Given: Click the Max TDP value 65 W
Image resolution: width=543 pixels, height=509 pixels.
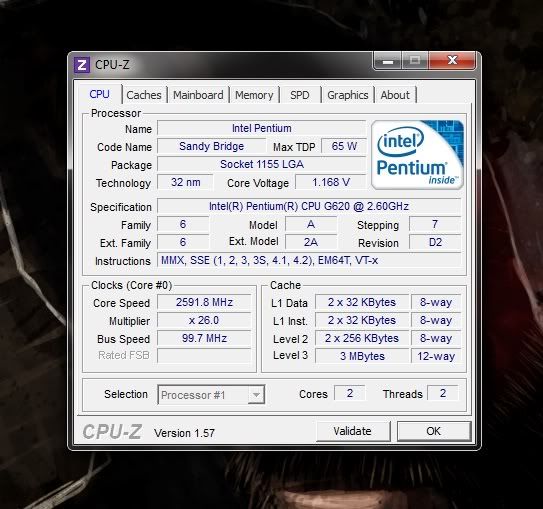Looking at the screenshot, I should tap(344, 146).
